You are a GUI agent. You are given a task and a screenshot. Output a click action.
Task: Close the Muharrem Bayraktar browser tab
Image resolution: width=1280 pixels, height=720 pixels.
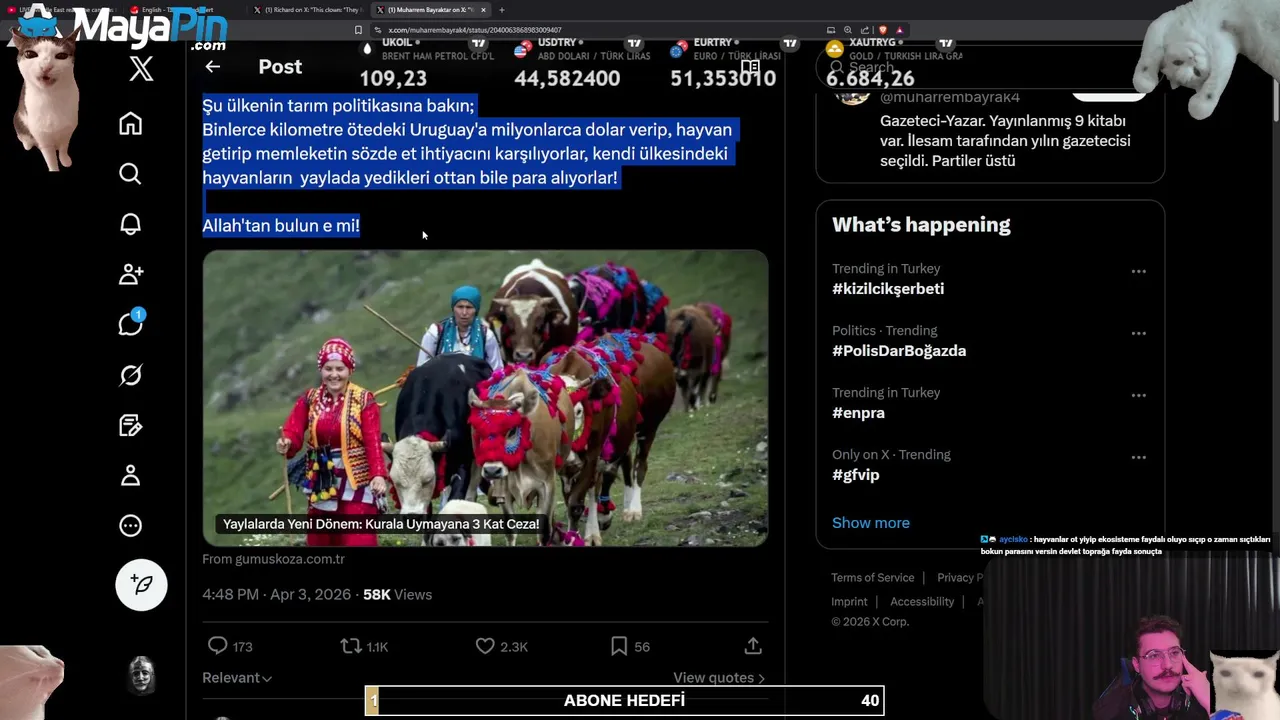coord(483,10)
